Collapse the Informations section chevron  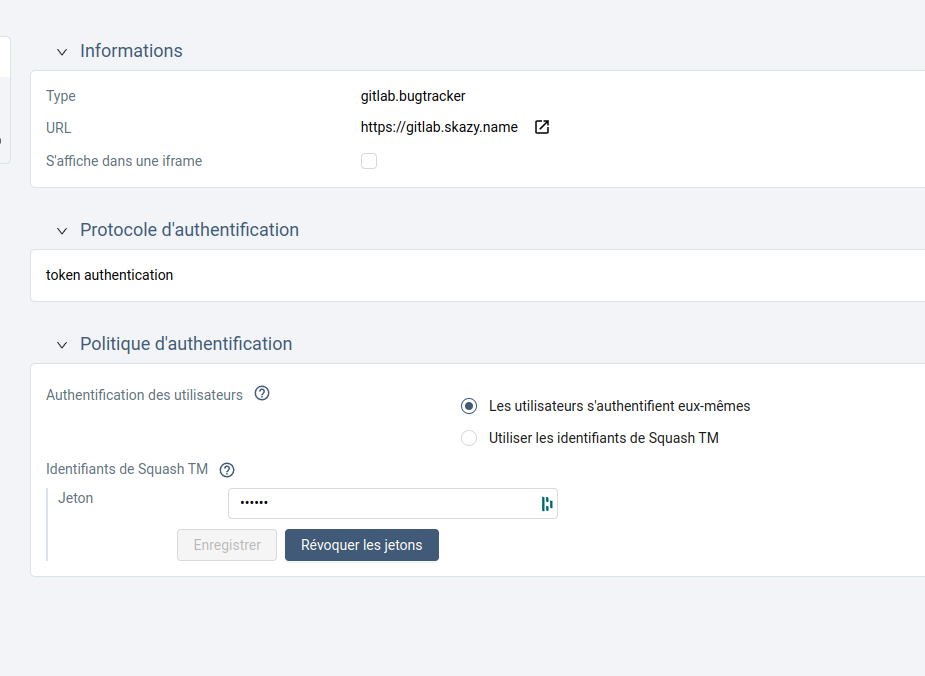tap(62, 52)
